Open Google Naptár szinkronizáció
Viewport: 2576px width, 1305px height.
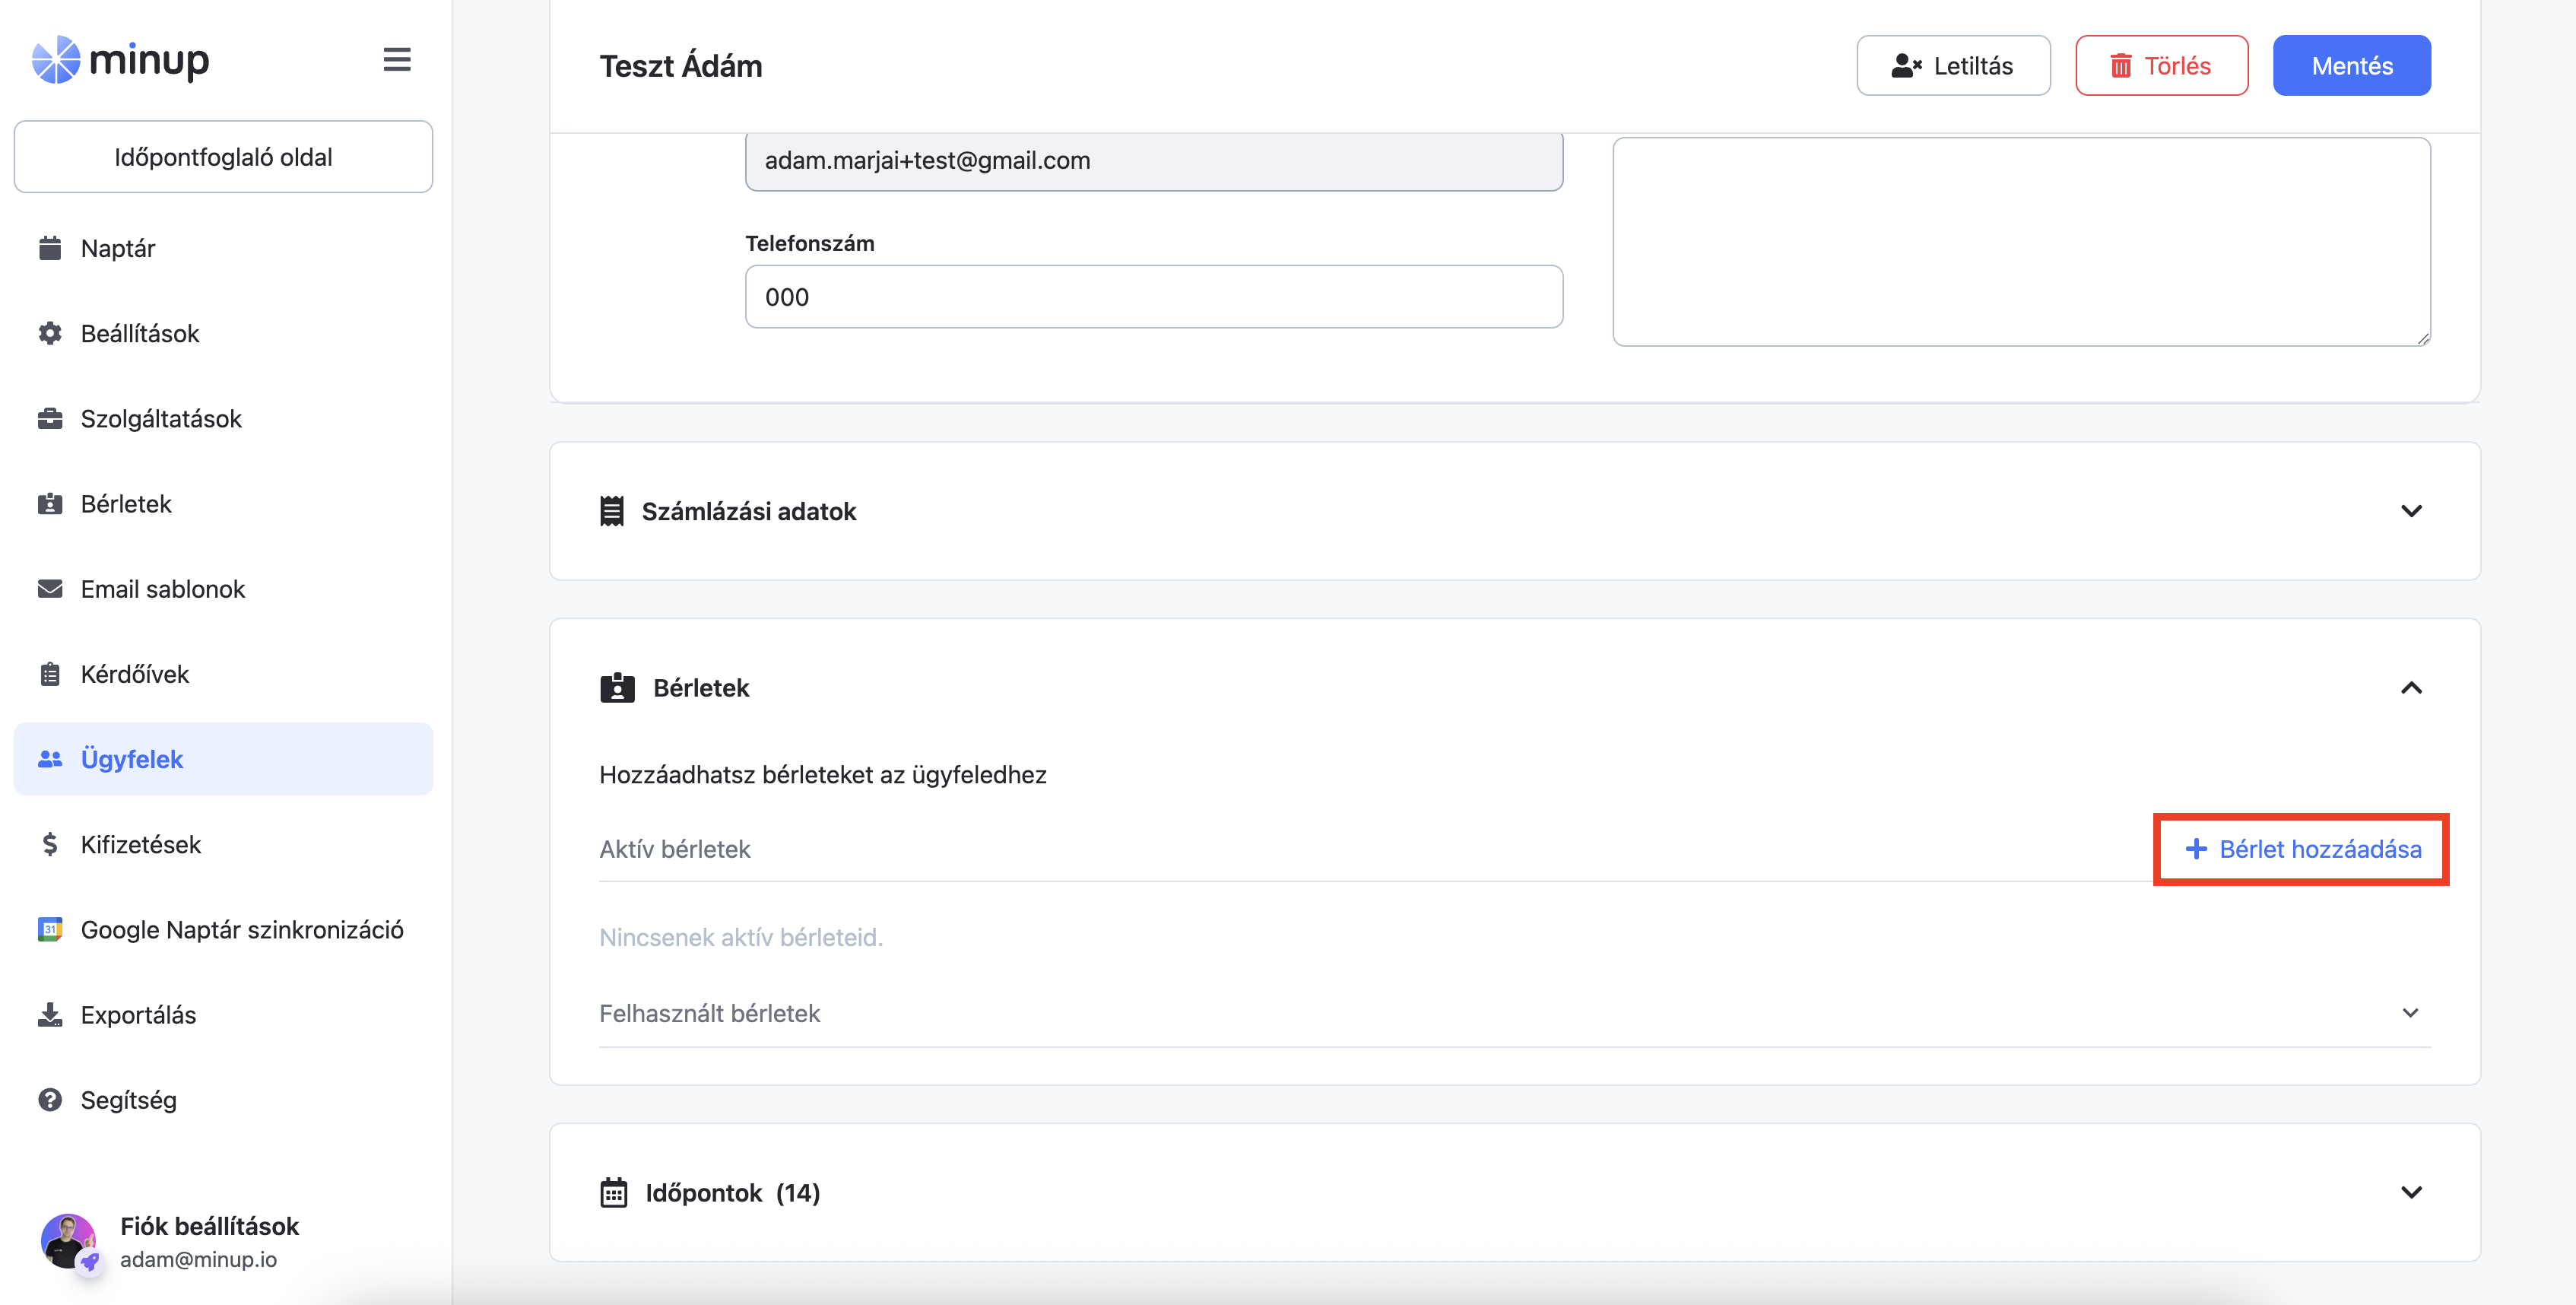(x=241, y=930)
